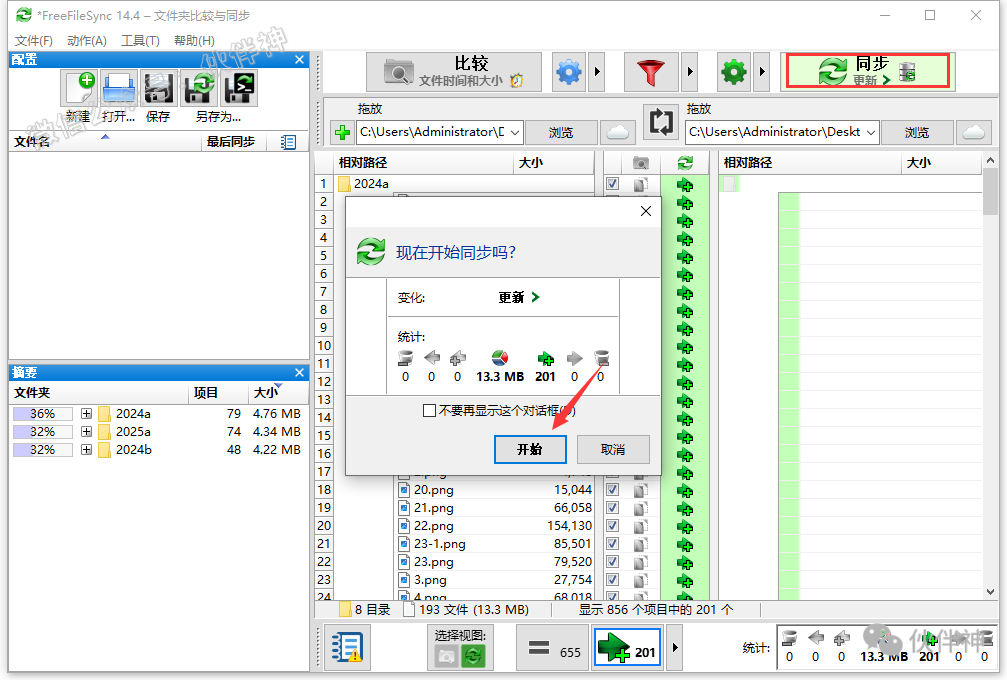Open filter settings arrow dropdown
Image resolution: width=1007 pixels, height=680 pixels.
pyautogui.click(x=690, y=72)
